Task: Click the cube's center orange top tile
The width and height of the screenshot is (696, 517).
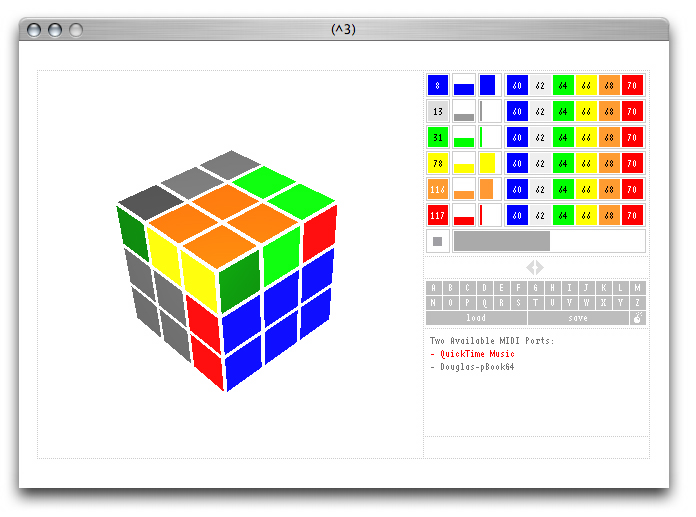Action: (x=226, y=201)
